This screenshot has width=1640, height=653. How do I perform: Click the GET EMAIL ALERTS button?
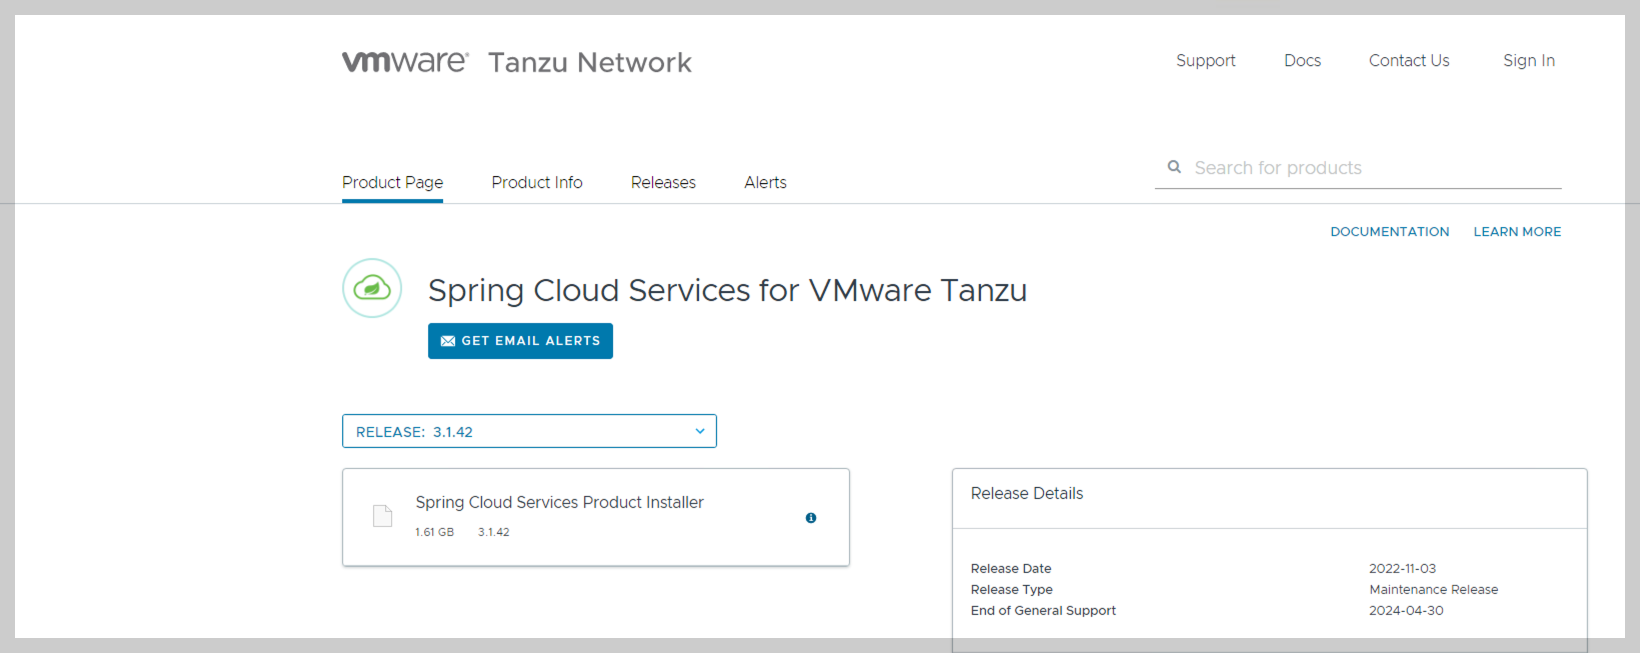click(x=520, y=341)
